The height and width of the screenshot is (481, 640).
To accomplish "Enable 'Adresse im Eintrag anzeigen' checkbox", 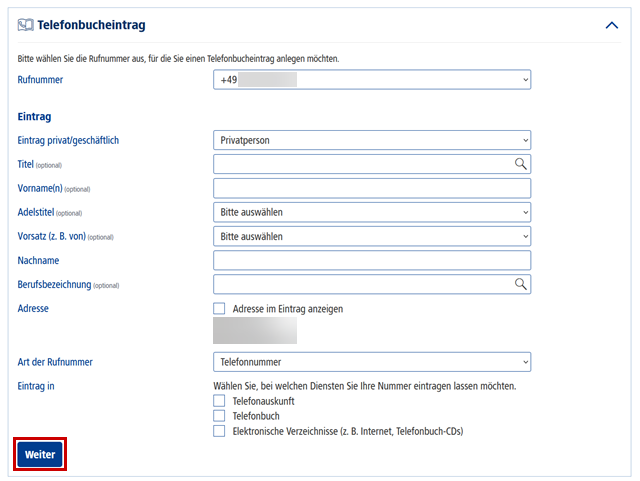I will pos(219,309).
